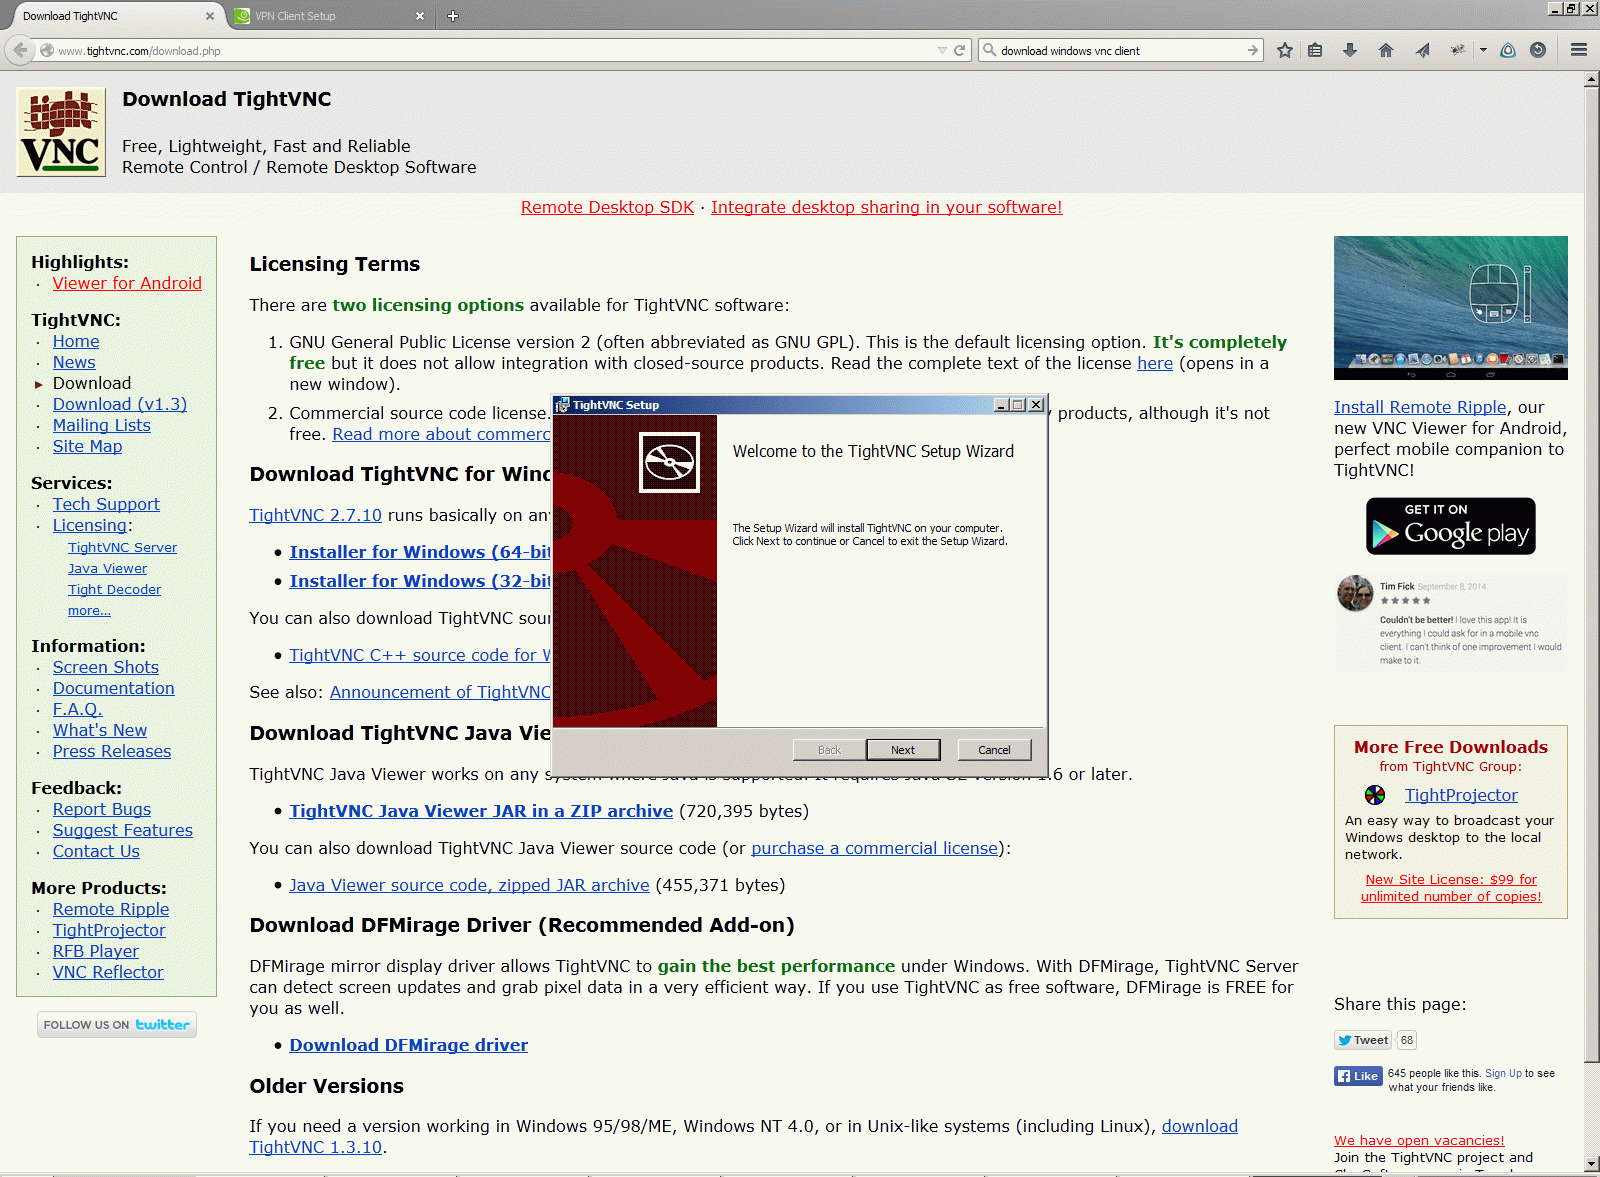Viewport: 1600px width, 1177px height.
Task: Click the Java Viewer source code link
Action: click(469, 885)
